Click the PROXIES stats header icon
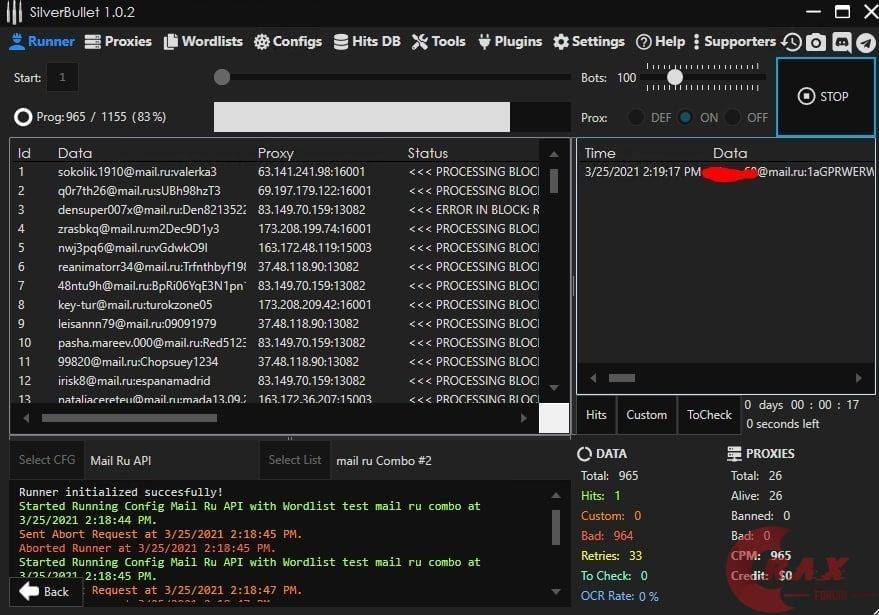 [x=734, y=454]
